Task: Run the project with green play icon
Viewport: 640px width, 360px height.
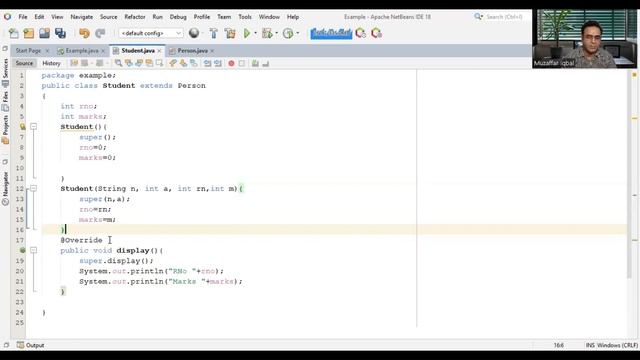Action: click(x=247, y=33)
